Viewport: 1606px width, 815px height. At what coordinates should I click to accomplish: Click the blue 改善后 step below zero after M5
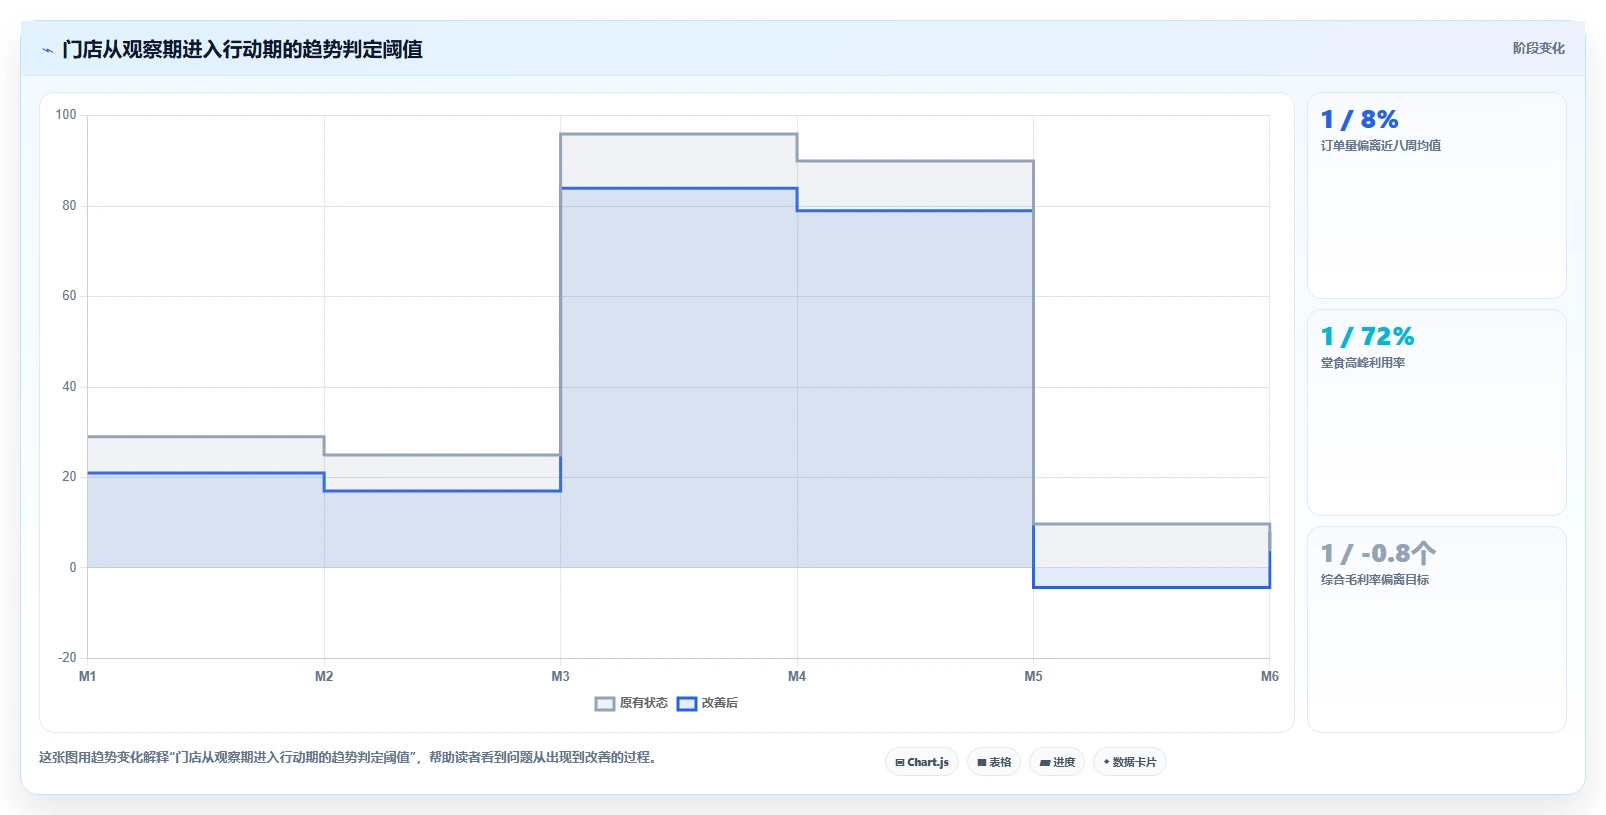click(x=1152, y=587)
